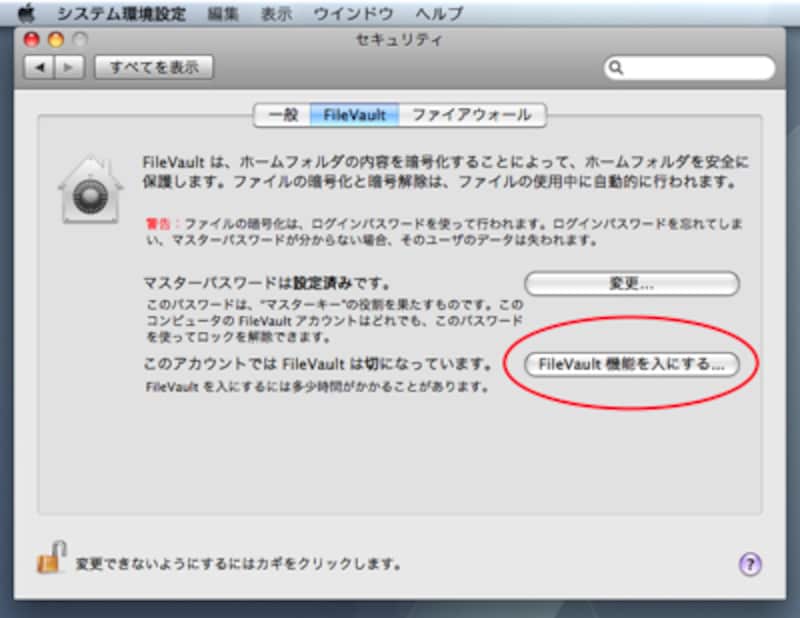This screenshot has height=618, width=800.
Task: Click text このアカウントでは FileVault は切になっています
Action: (x=317, y=364)
